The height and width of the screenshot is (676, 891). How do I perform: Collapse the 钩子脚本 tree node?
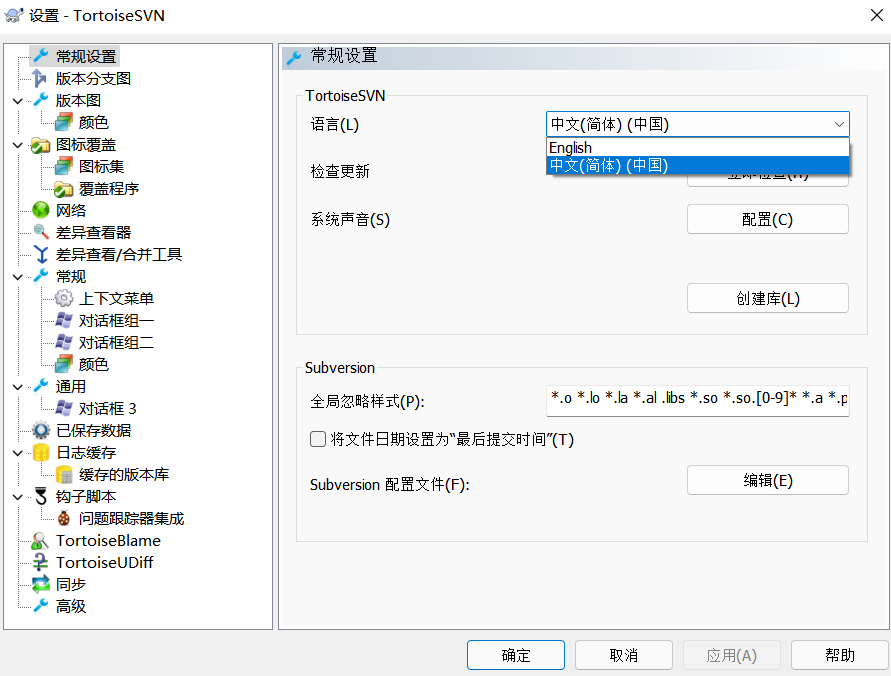(x=18, y=497)
